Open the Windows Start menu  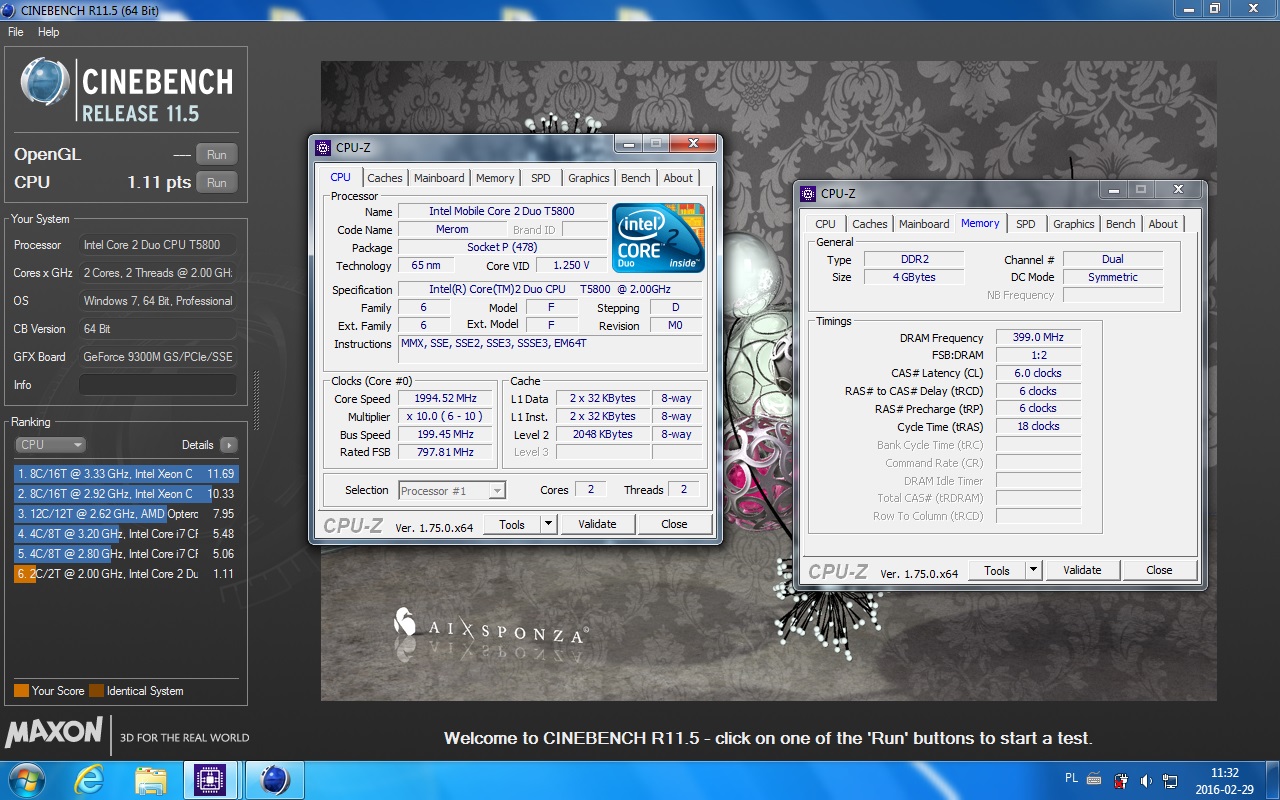click(25, 779)
